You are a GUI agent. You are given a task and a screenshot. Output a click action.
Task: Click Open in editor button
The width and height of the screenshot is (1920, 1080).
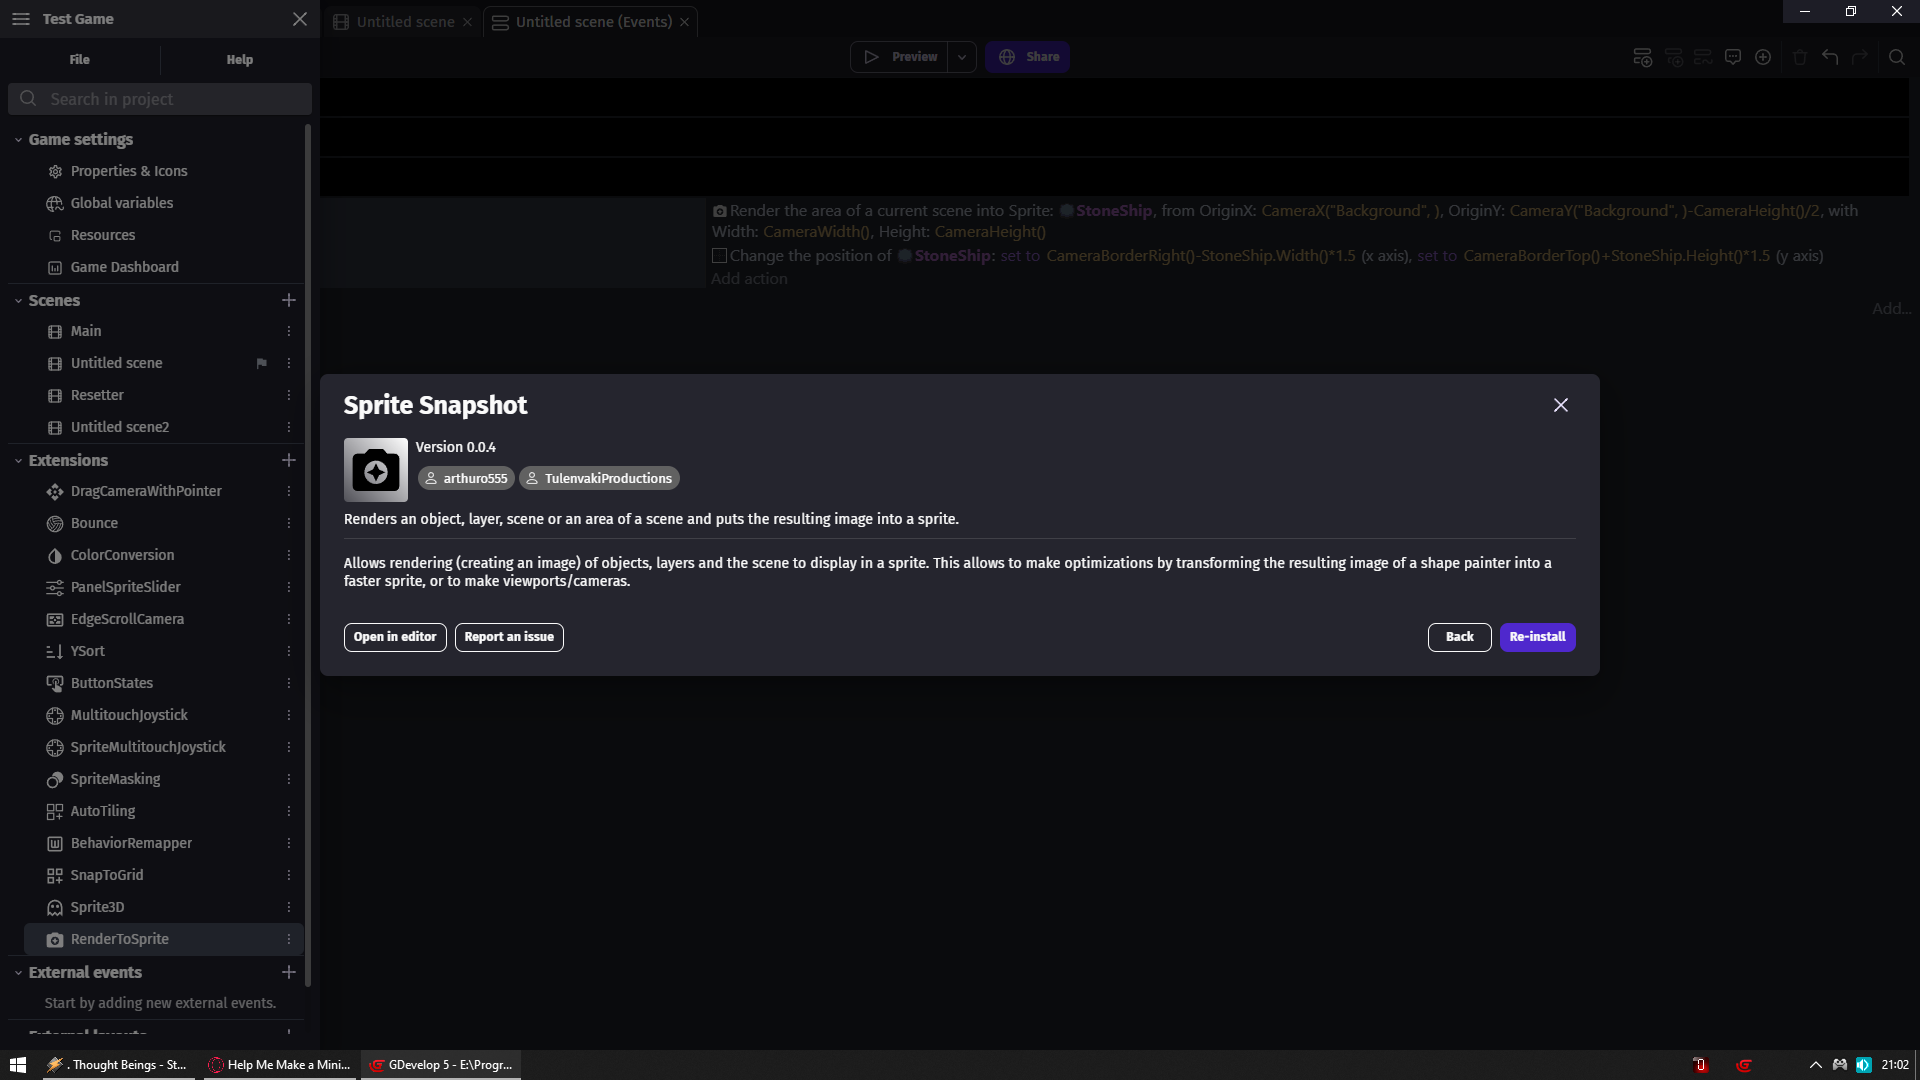click(395, 637)
